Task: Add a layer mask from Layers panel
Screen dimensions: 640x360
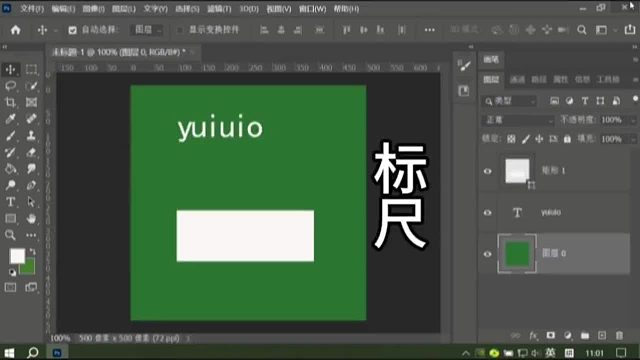Action: coord(551,336)
